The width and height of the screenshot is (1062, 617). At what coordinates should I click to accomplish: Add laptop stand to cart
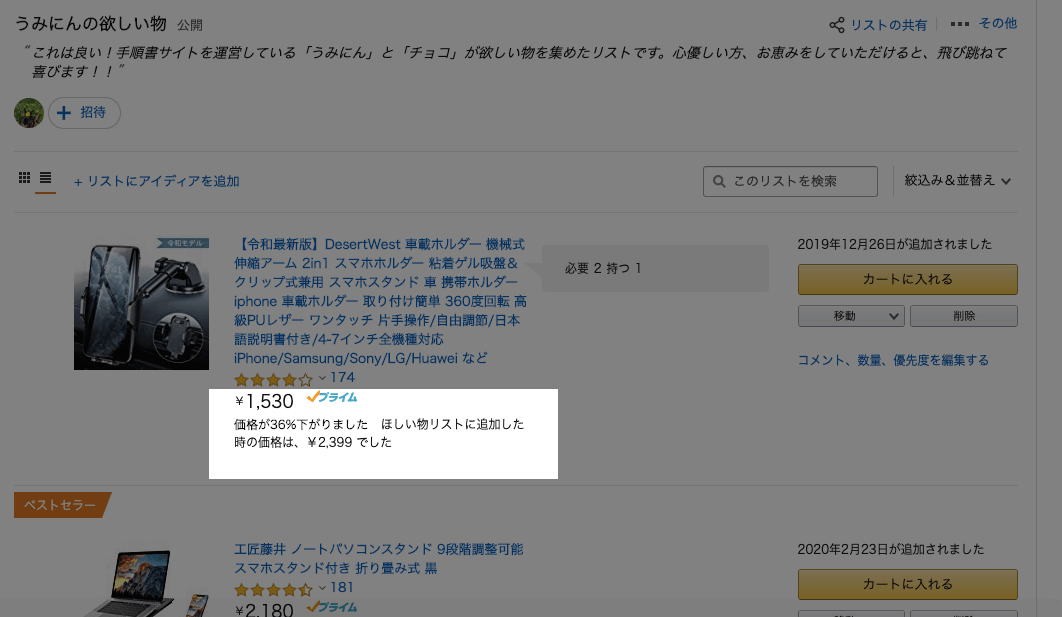click(907, 584)
